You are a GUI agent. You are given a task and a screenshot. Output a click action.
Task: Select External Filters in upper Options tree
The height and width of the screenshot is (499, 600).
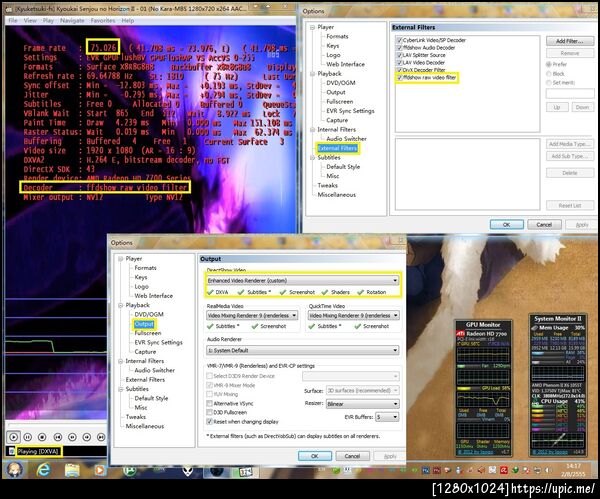coord(338,148)
